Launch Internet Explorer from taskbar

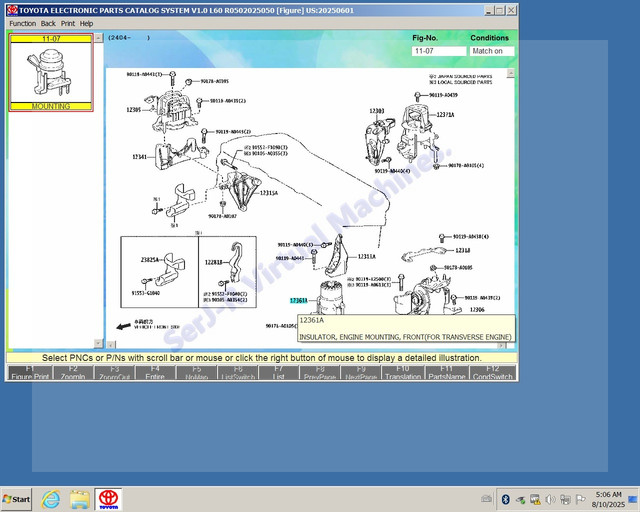tap(51, 499)
